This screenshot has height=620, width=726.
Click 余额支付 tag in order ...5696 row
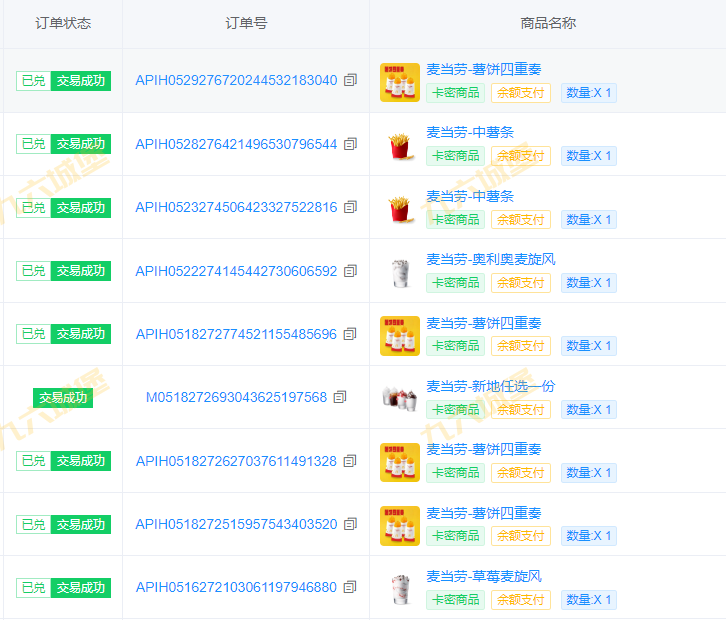click(x=521, y=346)
